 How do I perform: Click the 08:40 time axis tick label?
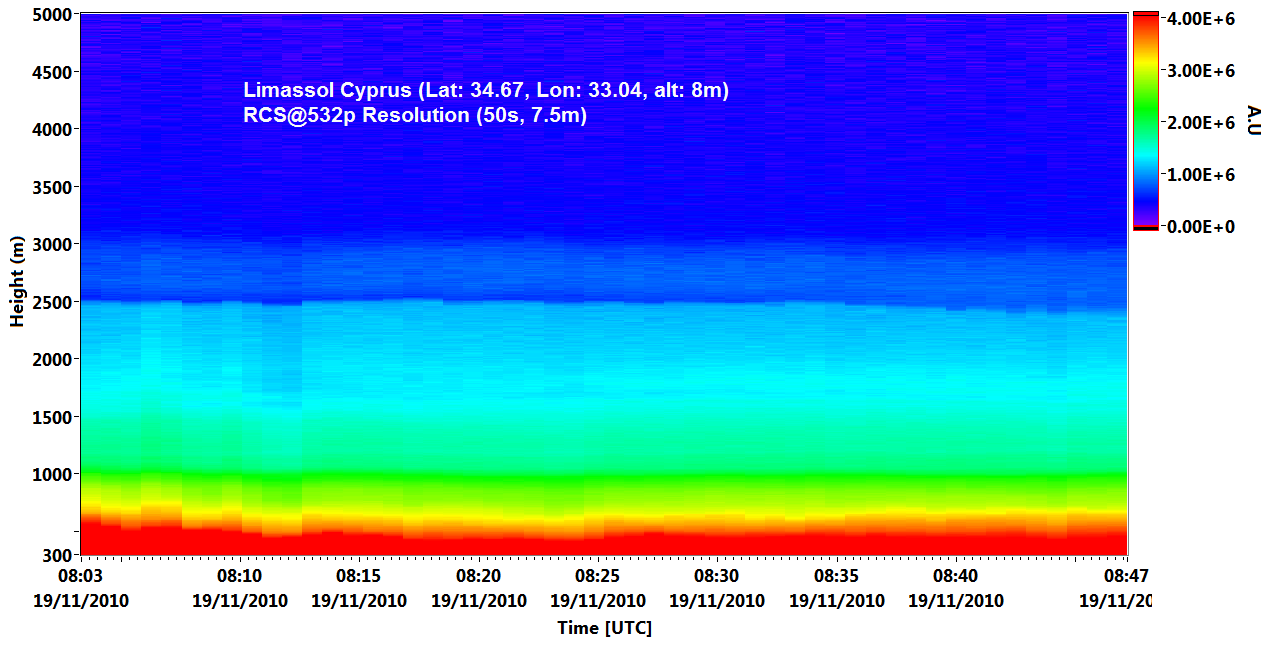tap(955, 577)
